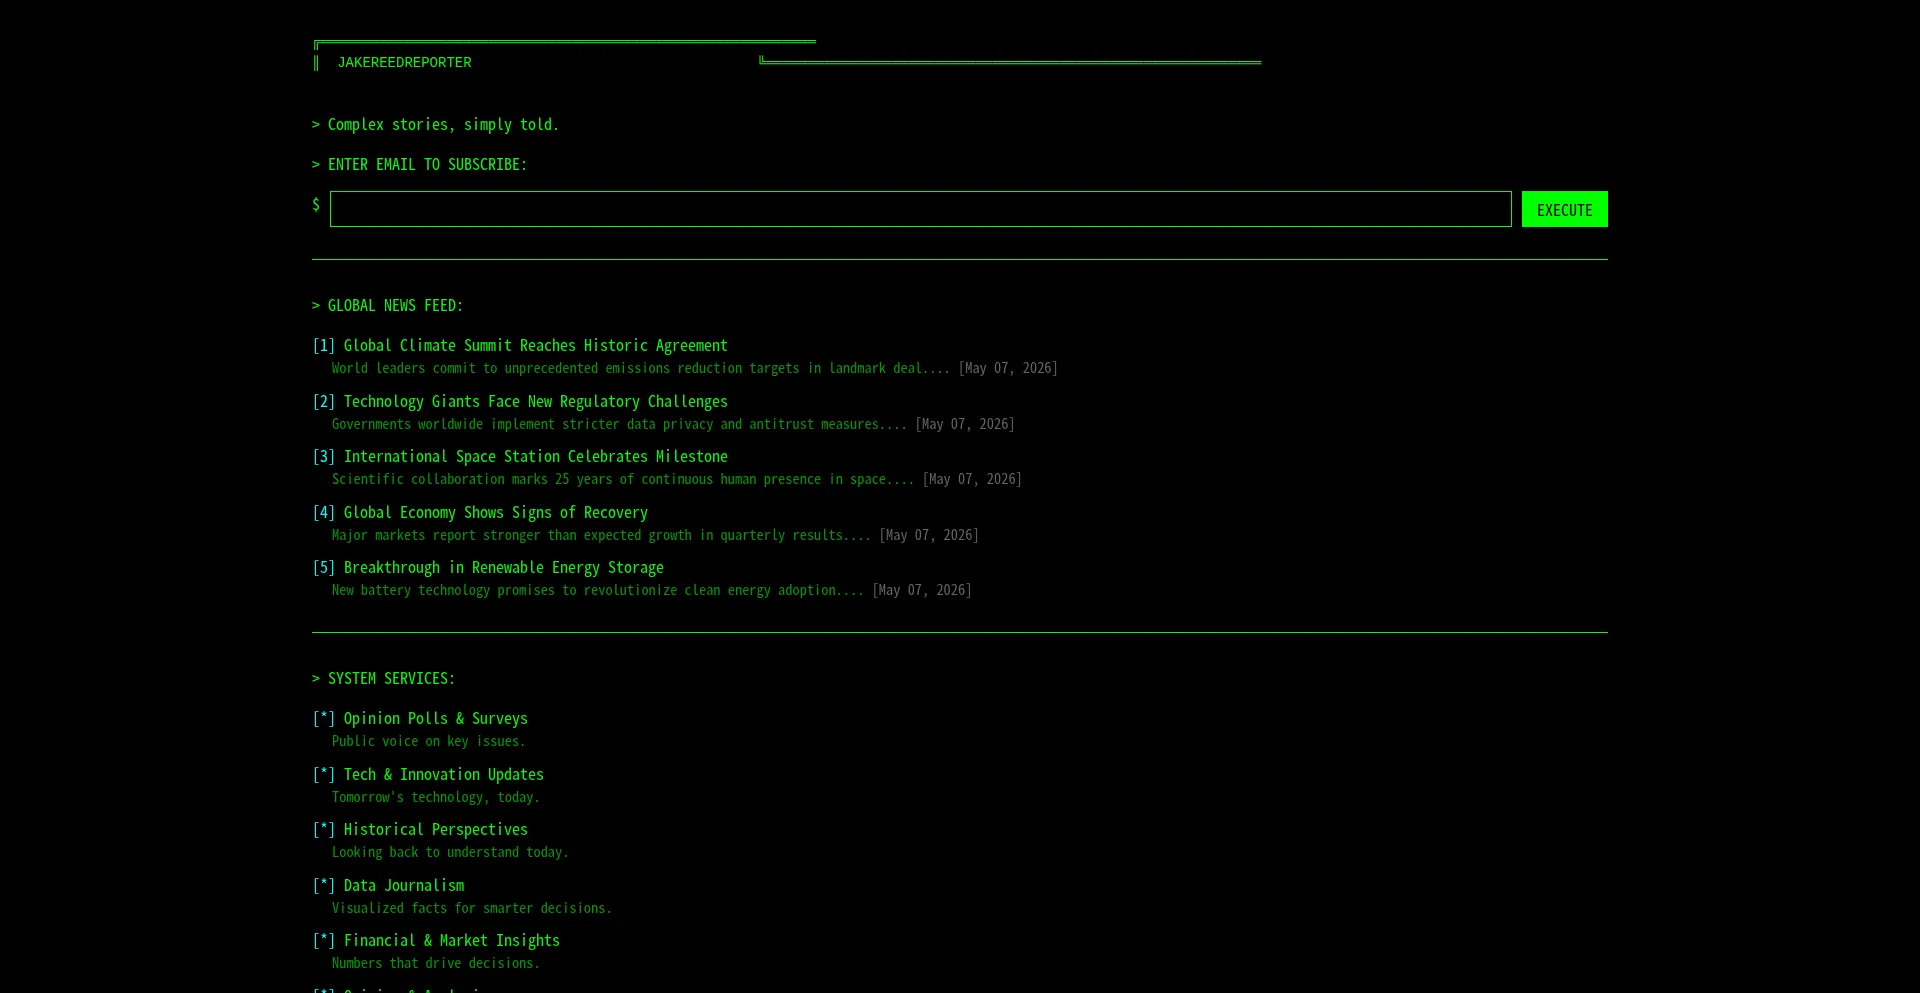
Task: Click the email subscribe input field
Action: coord(920,209)
